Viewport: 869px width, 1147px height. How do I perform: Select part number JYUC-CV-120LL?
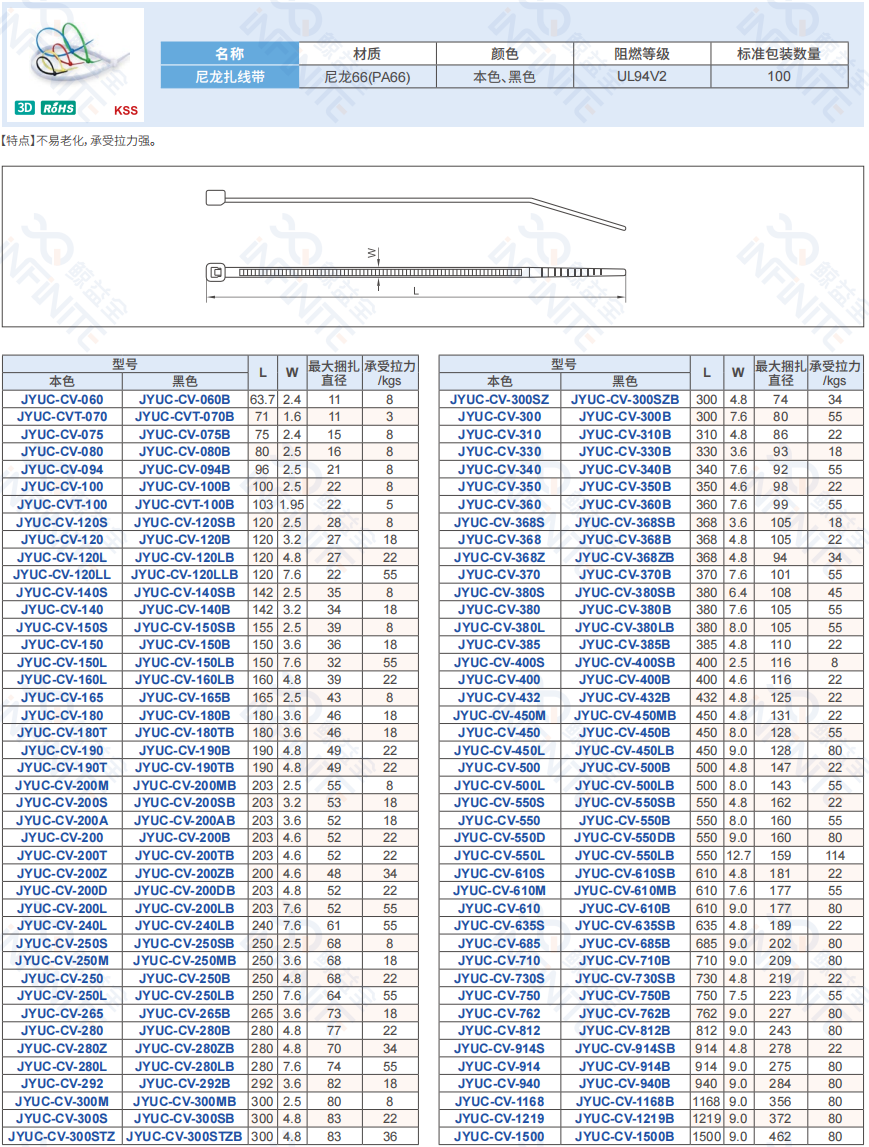(x=61, y=574)
